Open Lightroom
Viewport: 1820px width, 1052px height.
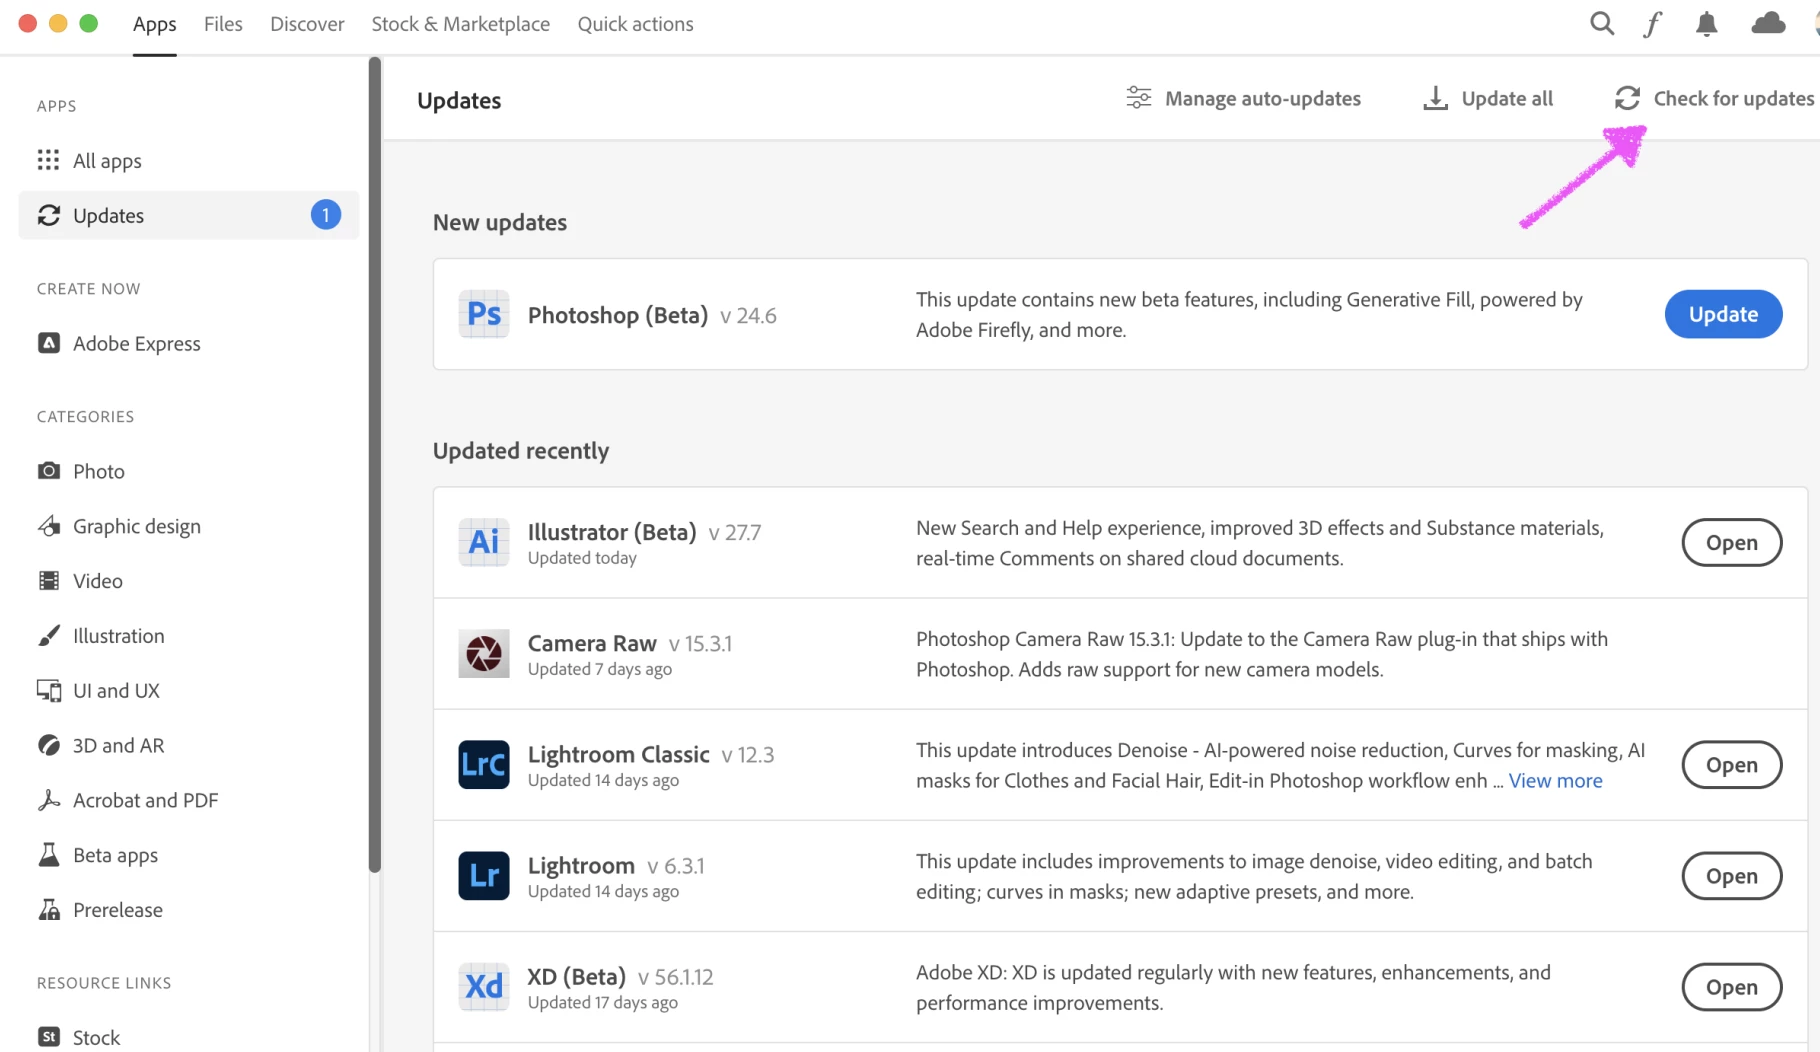[1731, 875]
